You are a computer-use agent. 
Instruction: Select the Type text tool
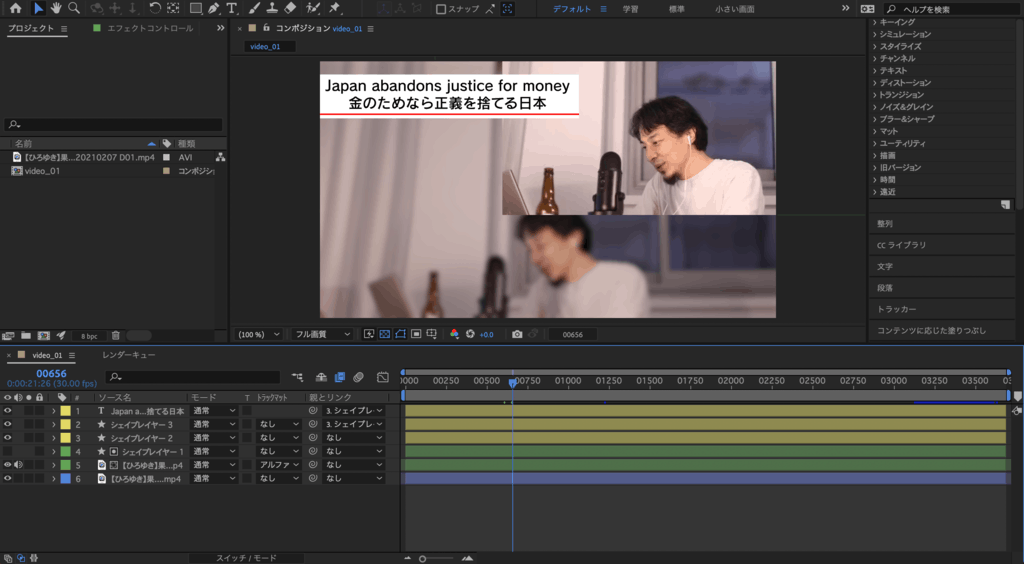tap(232, 8)
